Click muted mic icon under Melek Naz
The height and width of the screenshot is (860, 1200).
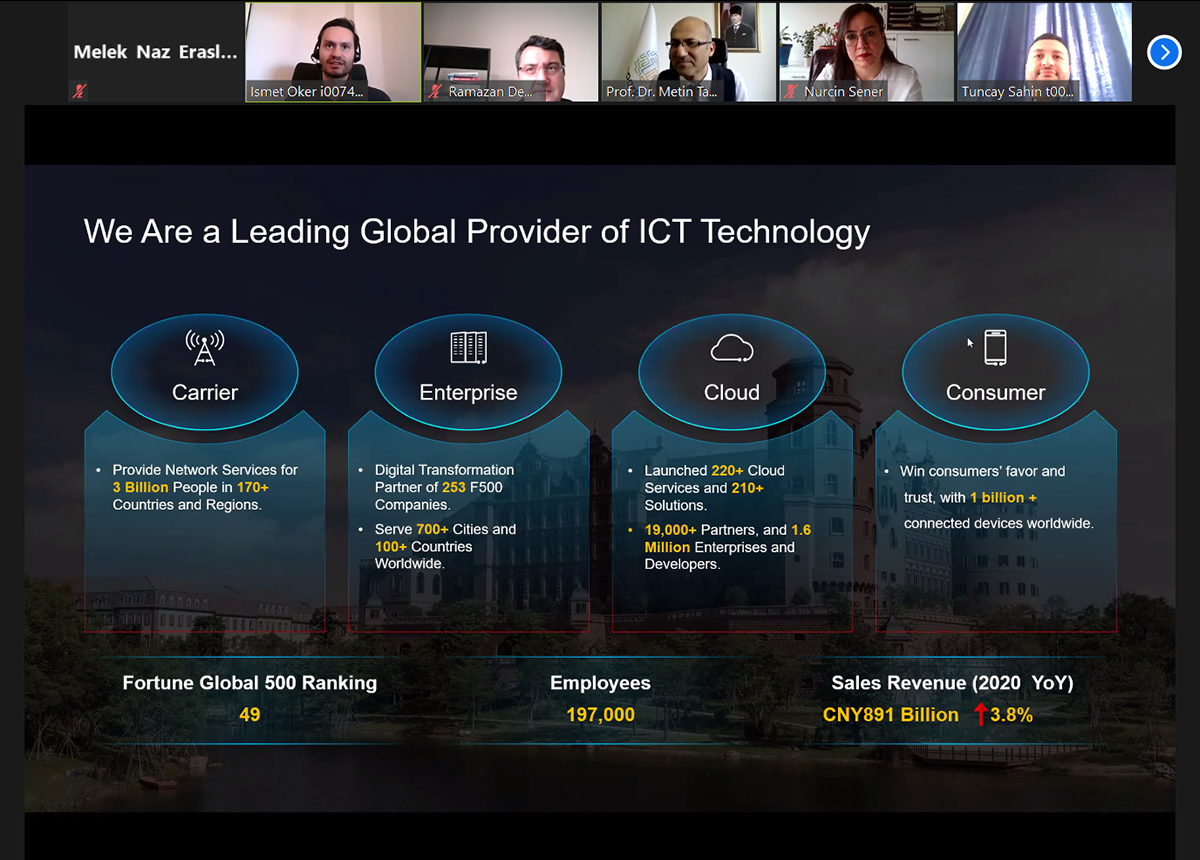(x=80, y=91)
